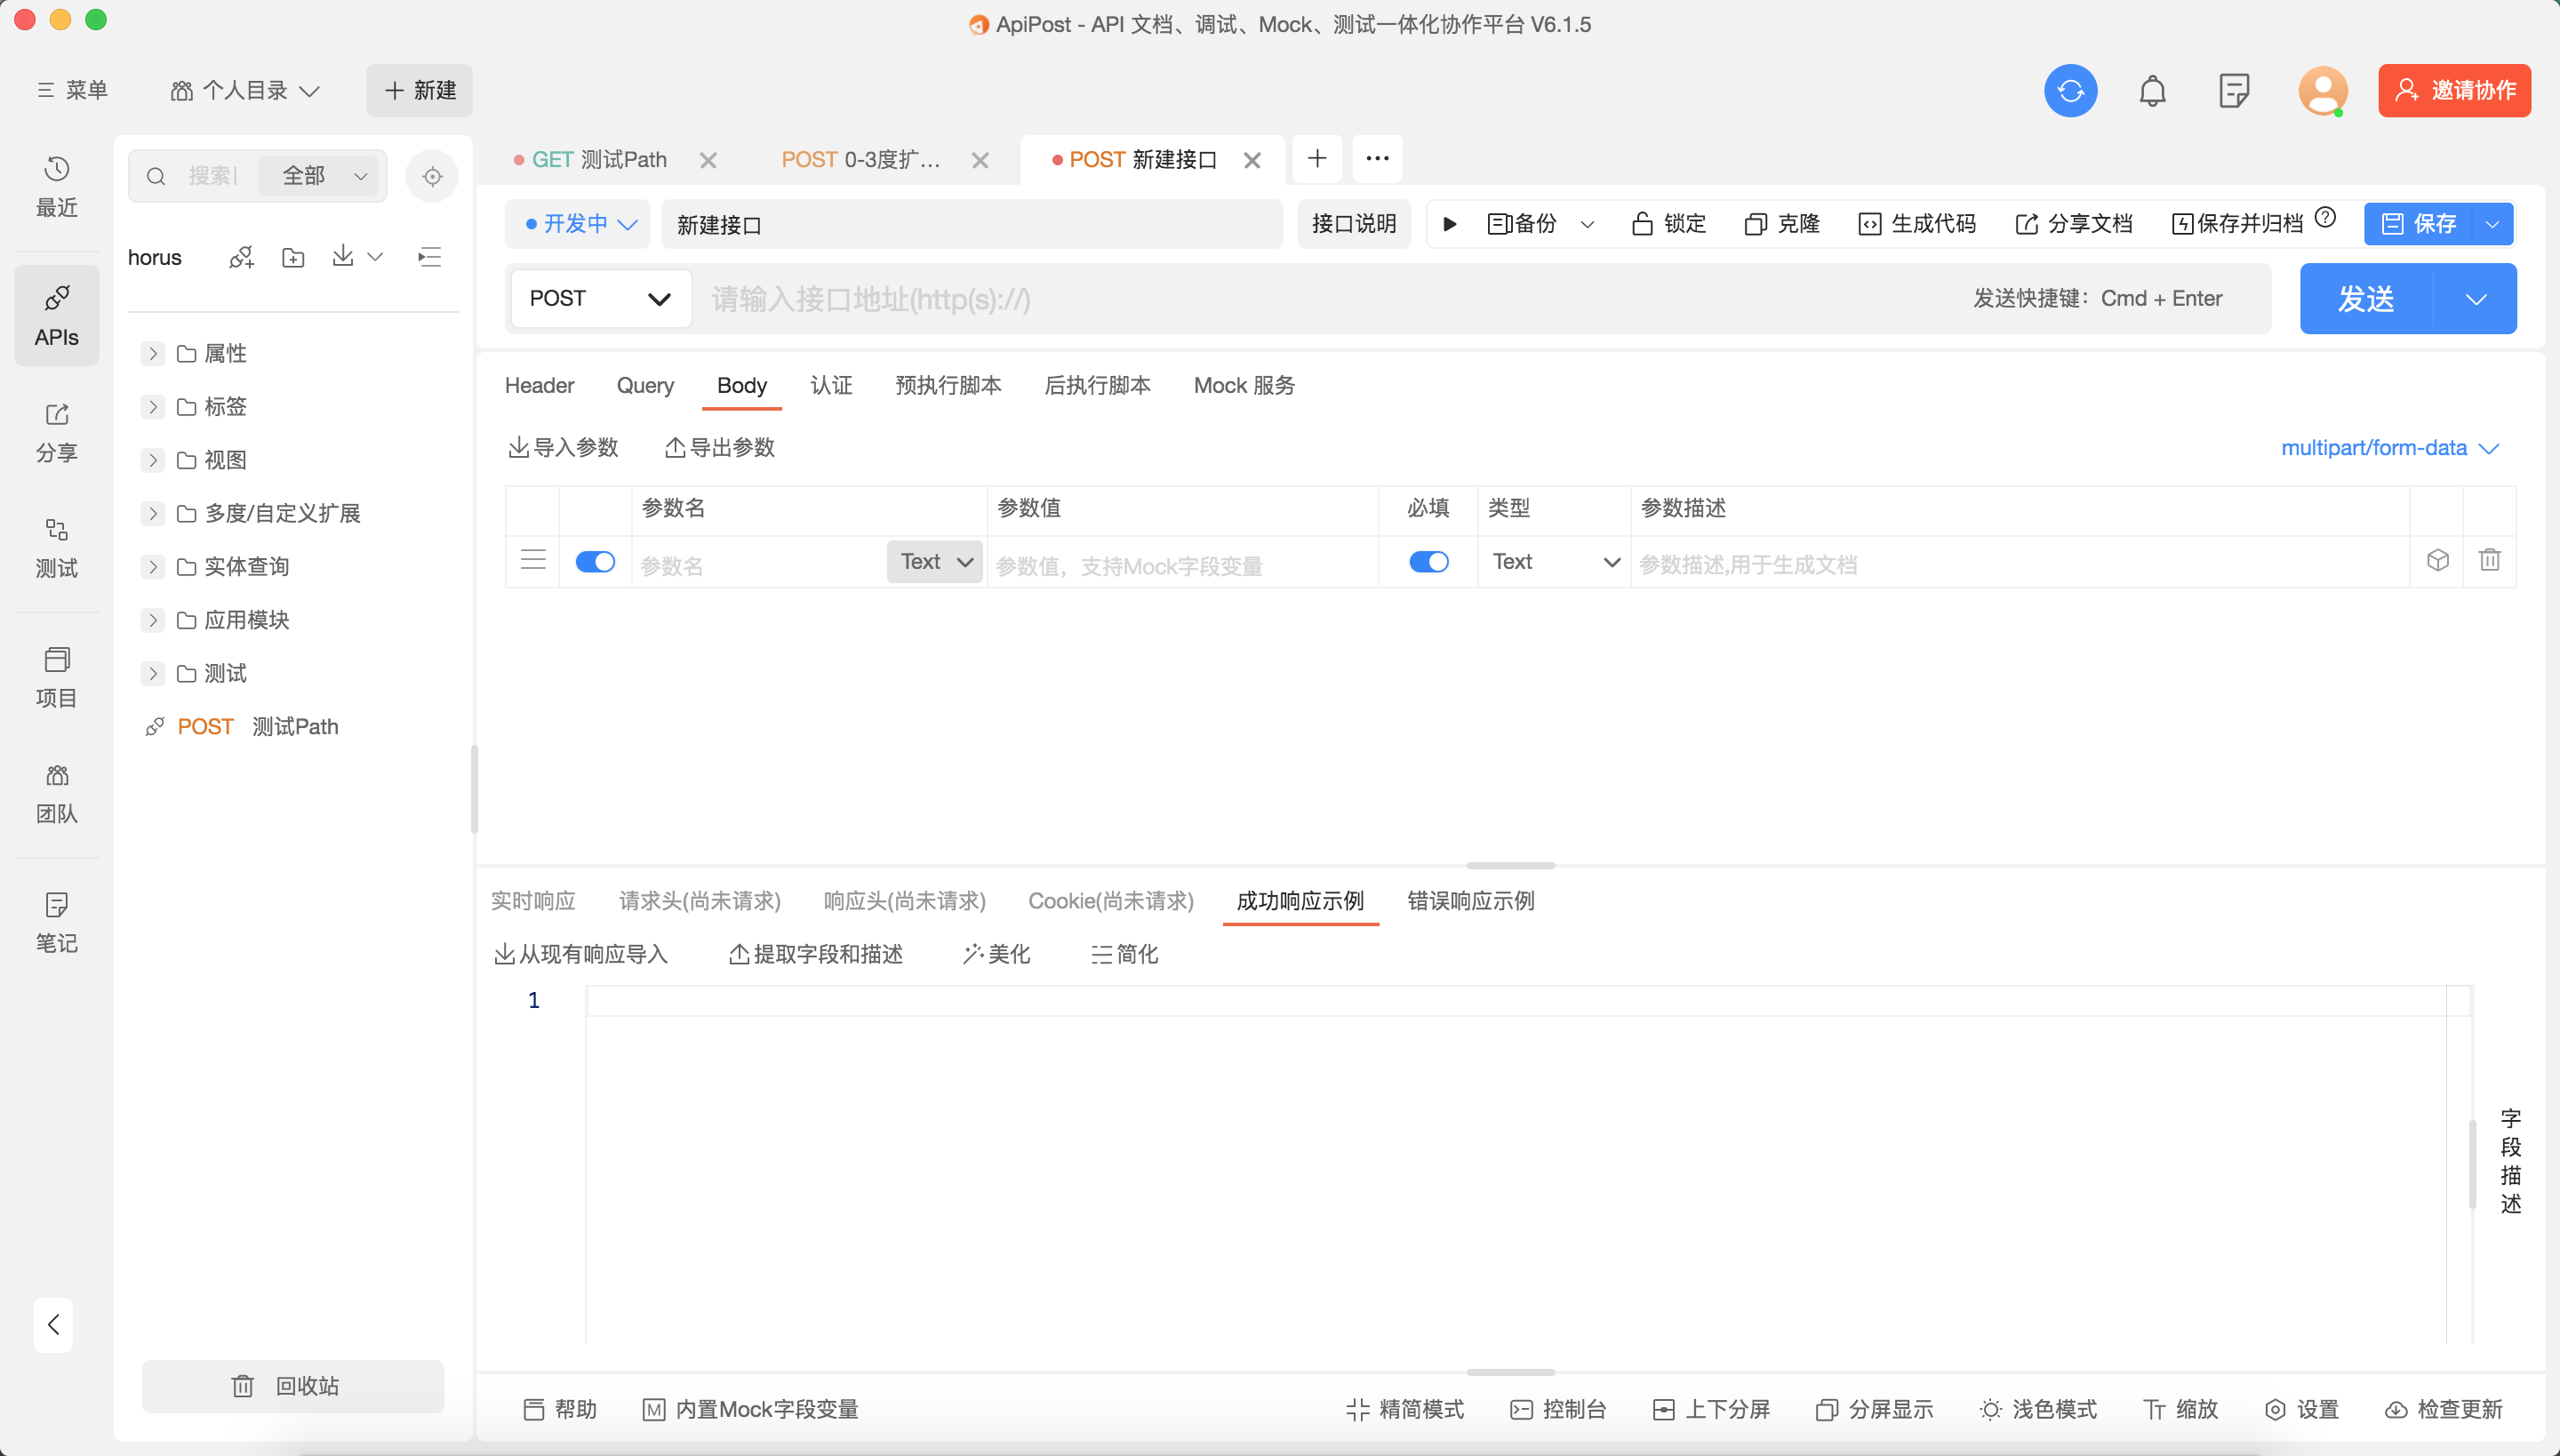Switch to the 预执行脚本 tab
Screen dimensions: 2560x1456
point(948,385)
